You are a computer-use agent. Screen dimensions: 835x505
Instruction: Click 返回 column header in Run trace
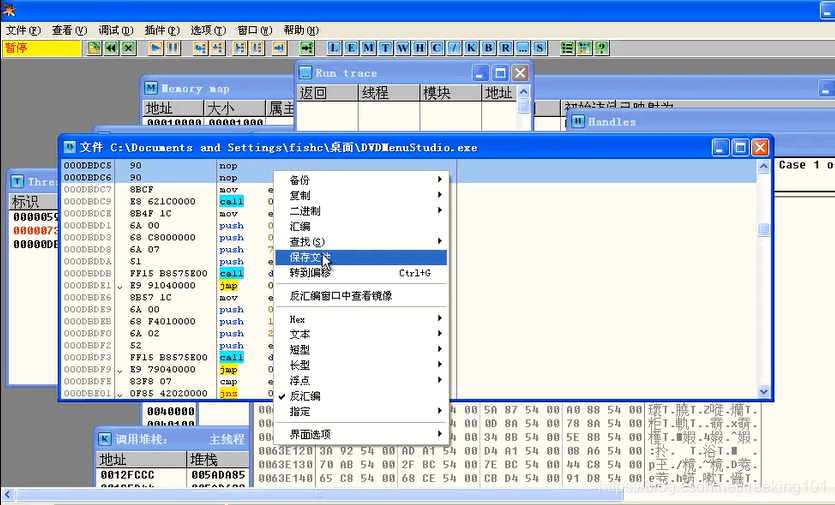pyautogui.click(x=327, y=93)
